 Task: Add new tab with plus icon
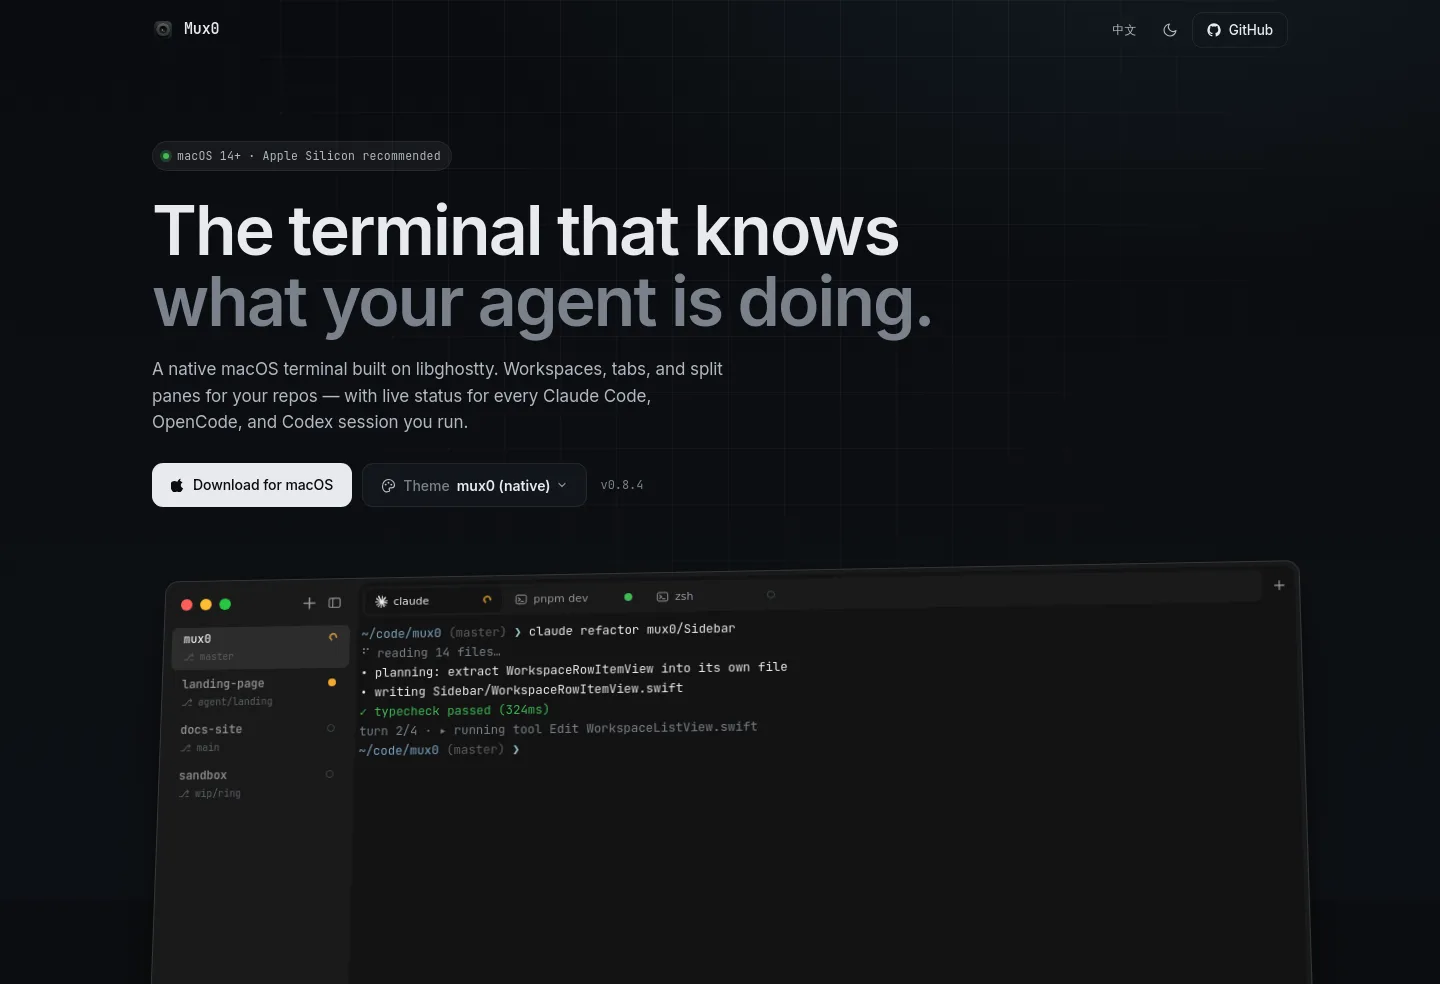tap(1279, 585)
